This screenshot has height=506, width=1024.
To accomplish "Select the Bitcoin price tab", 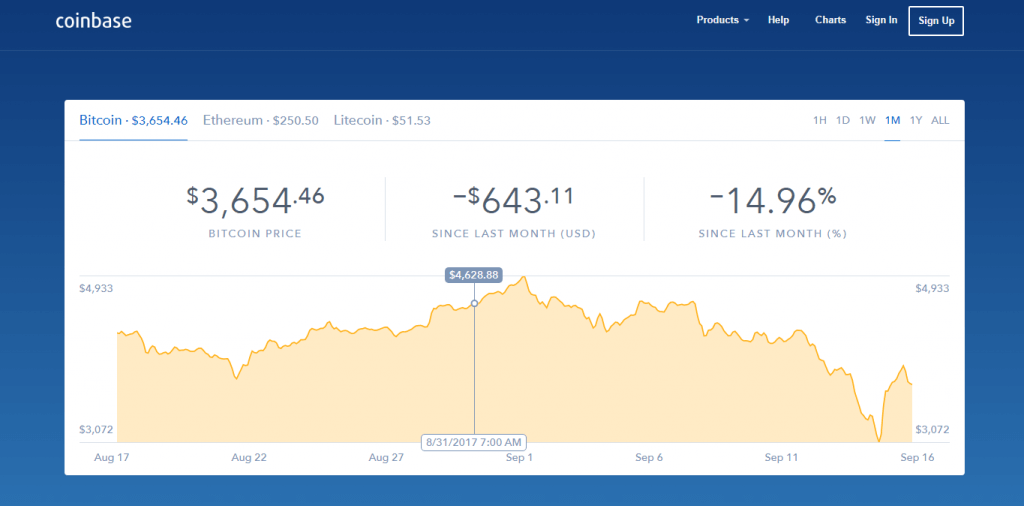I will tap(134, 120).
